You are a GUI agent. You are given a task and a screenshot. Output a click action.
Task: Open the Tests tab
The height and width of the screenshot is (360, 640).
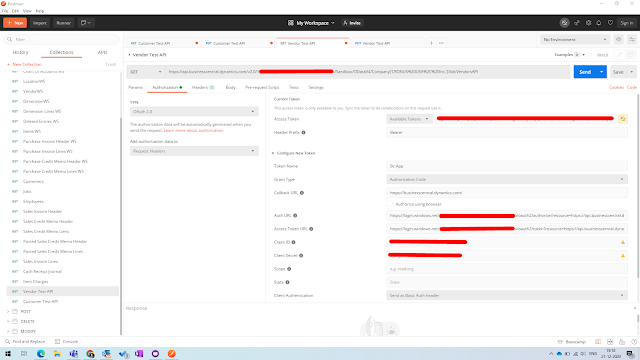pos(294,87)
